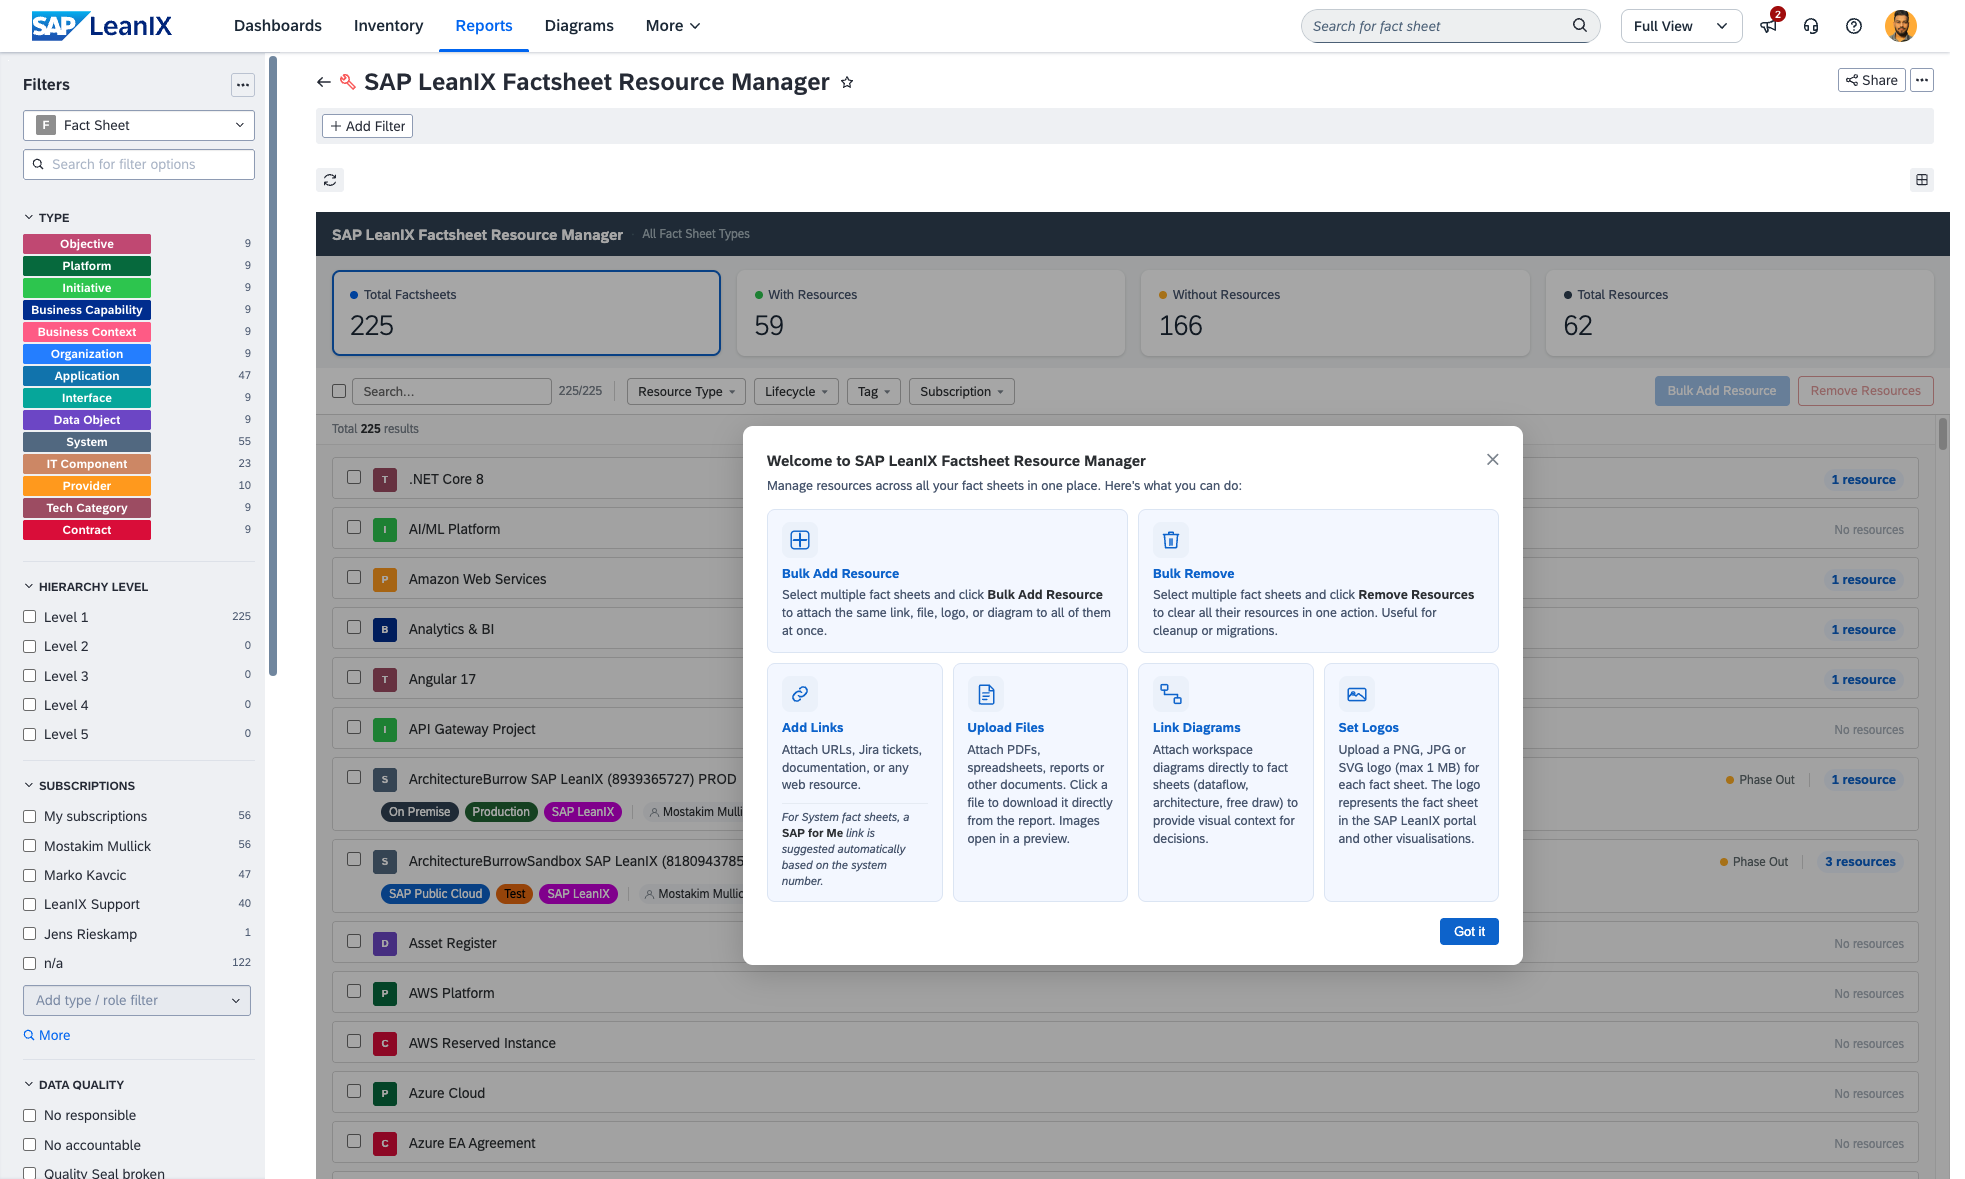Check the Level 3 hierarchy filter
1965x1179 pixels.
(x=30, y=676)
